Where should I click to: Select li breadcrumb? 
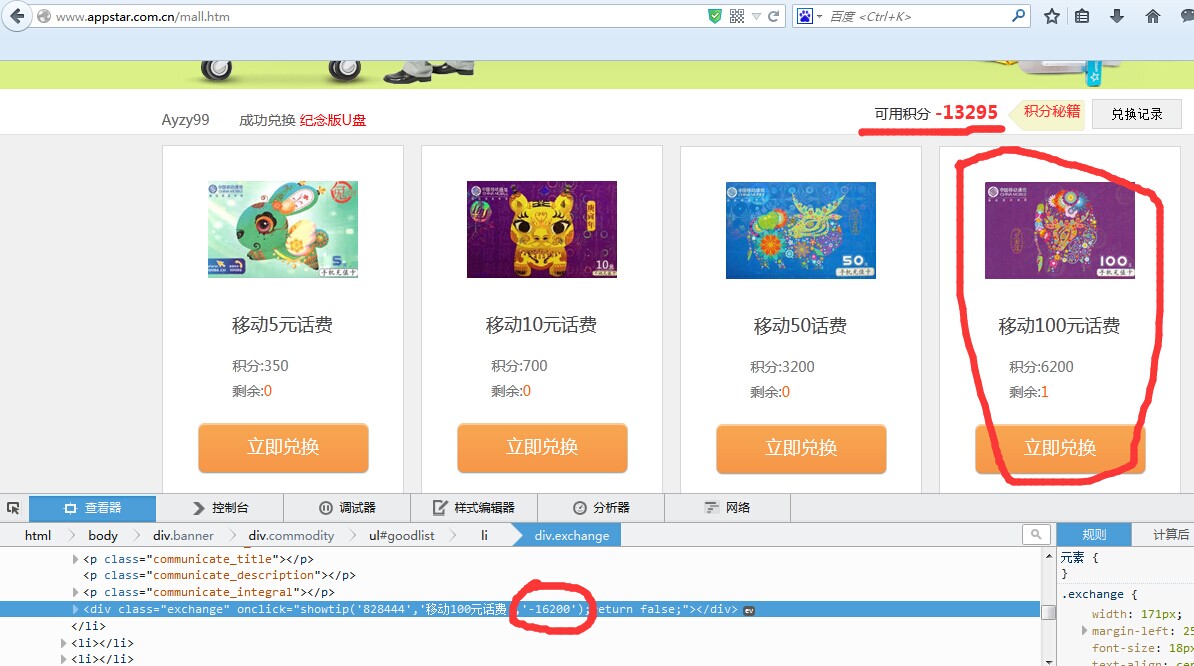pyautogui.click(x=484, y=536)
